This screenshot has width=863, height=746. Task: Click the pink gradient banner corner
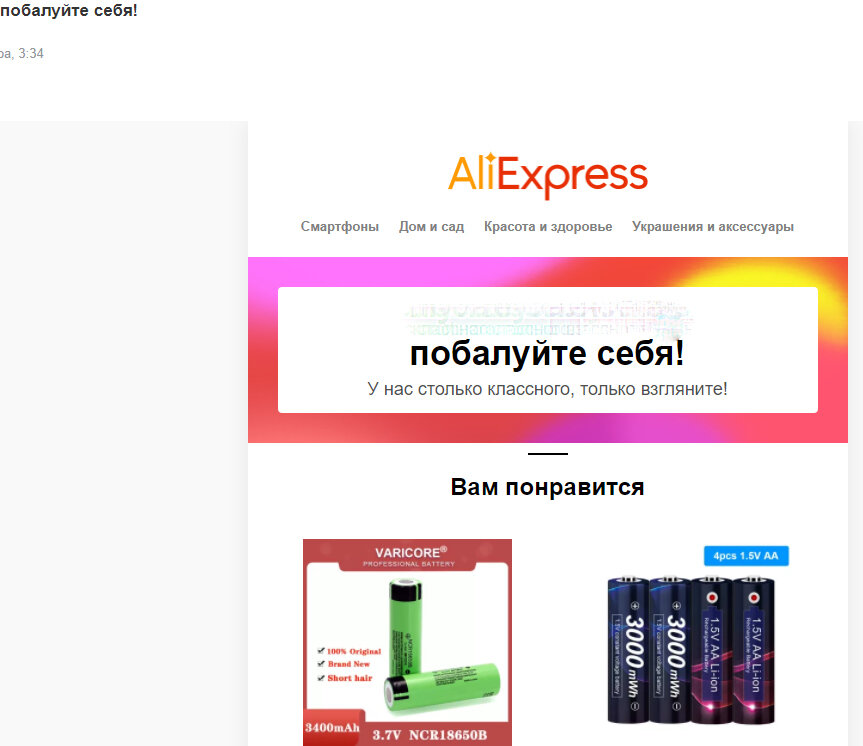263,271
